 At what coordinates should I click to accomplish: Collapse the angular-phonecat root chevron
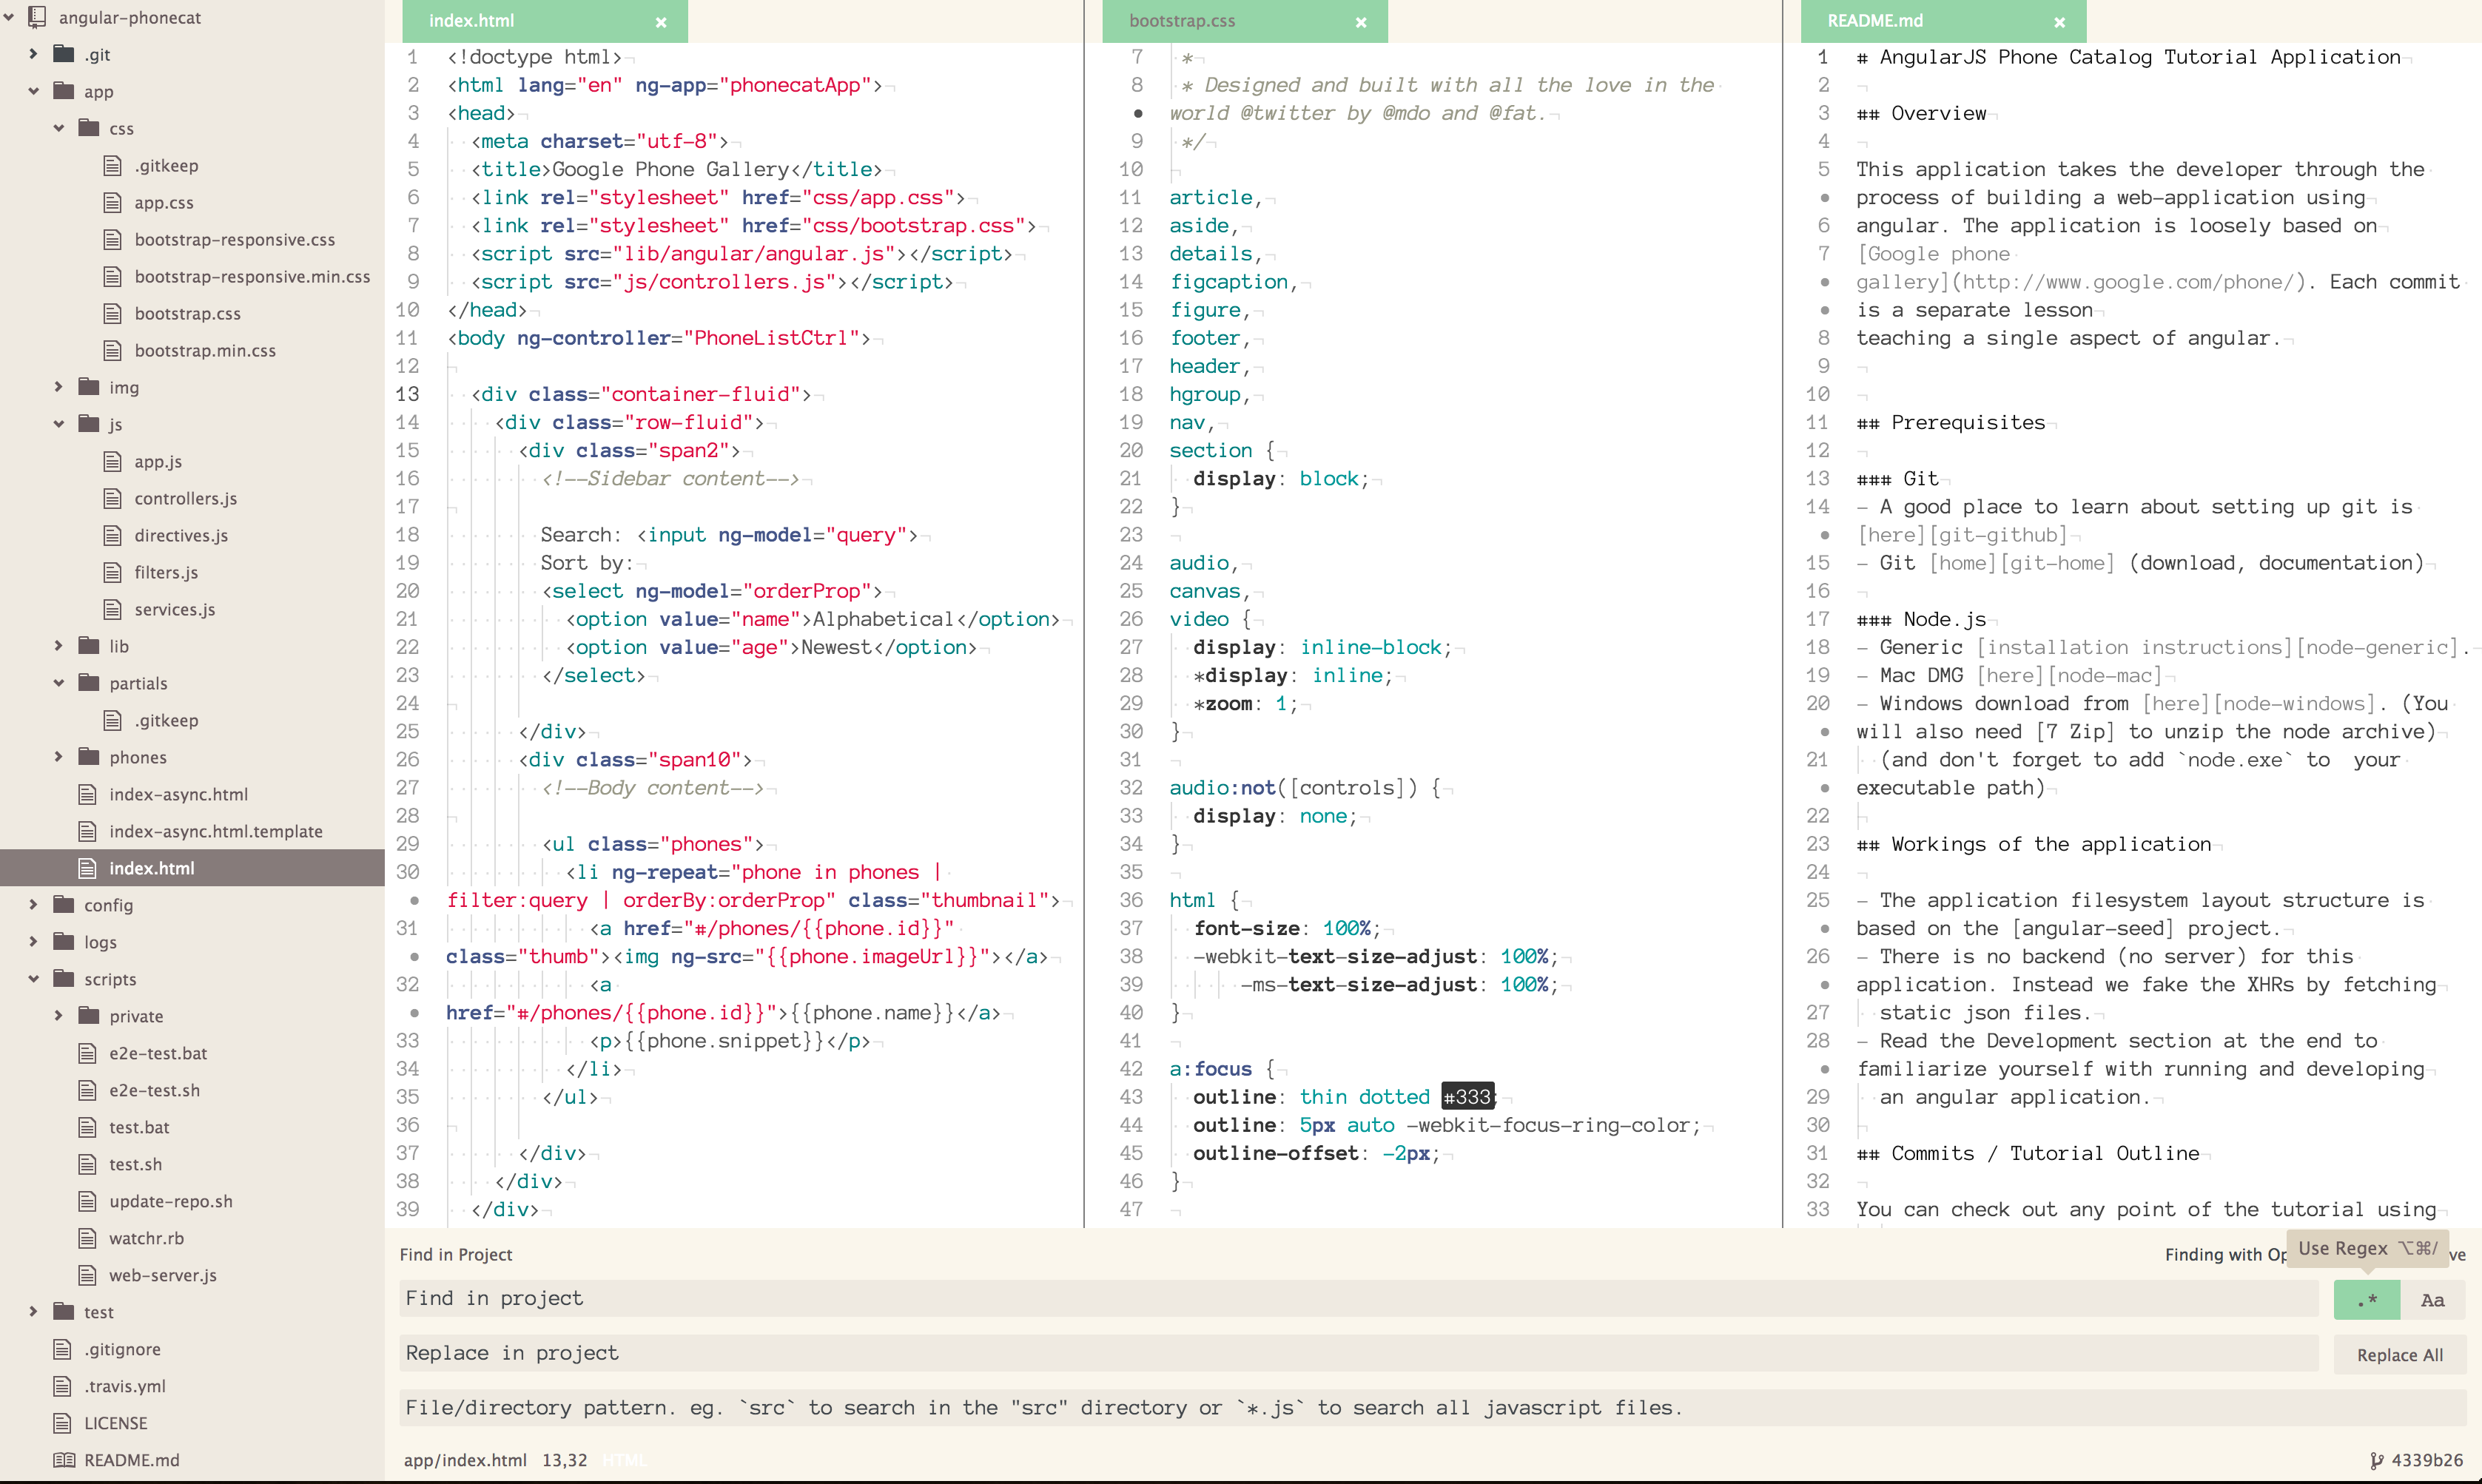9,17
